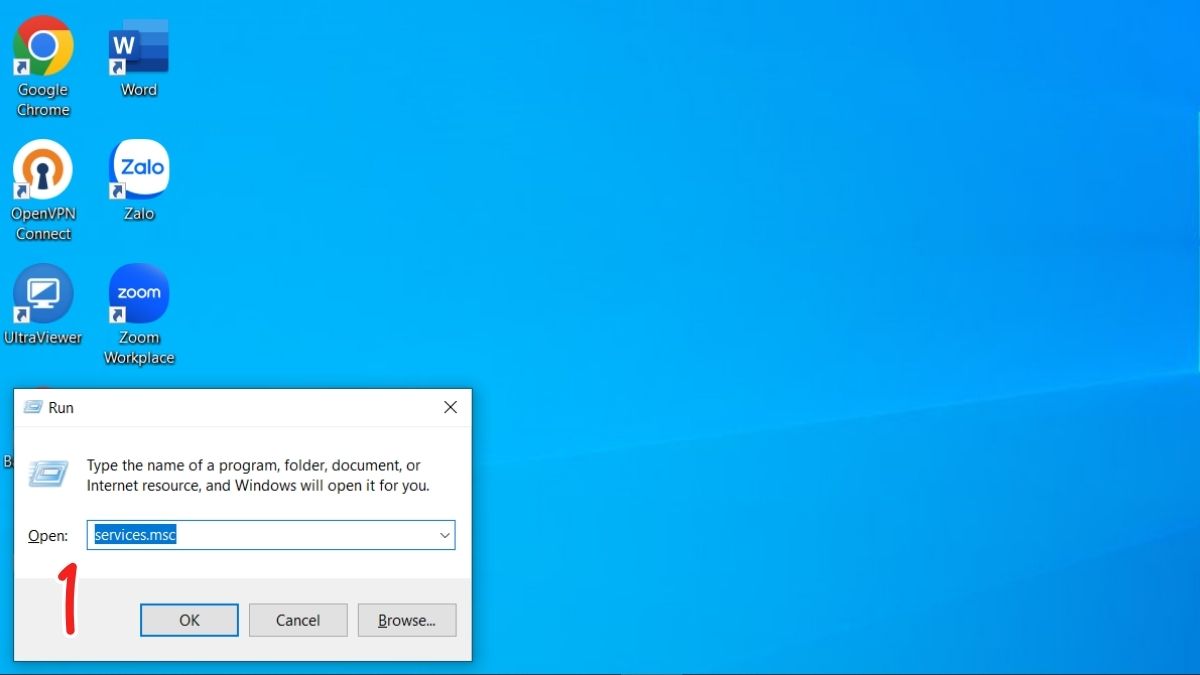The width and height of the screenshot is (1200, 675).
Task: Open Google Chrome from the desktop
Action: coord(42,45)
